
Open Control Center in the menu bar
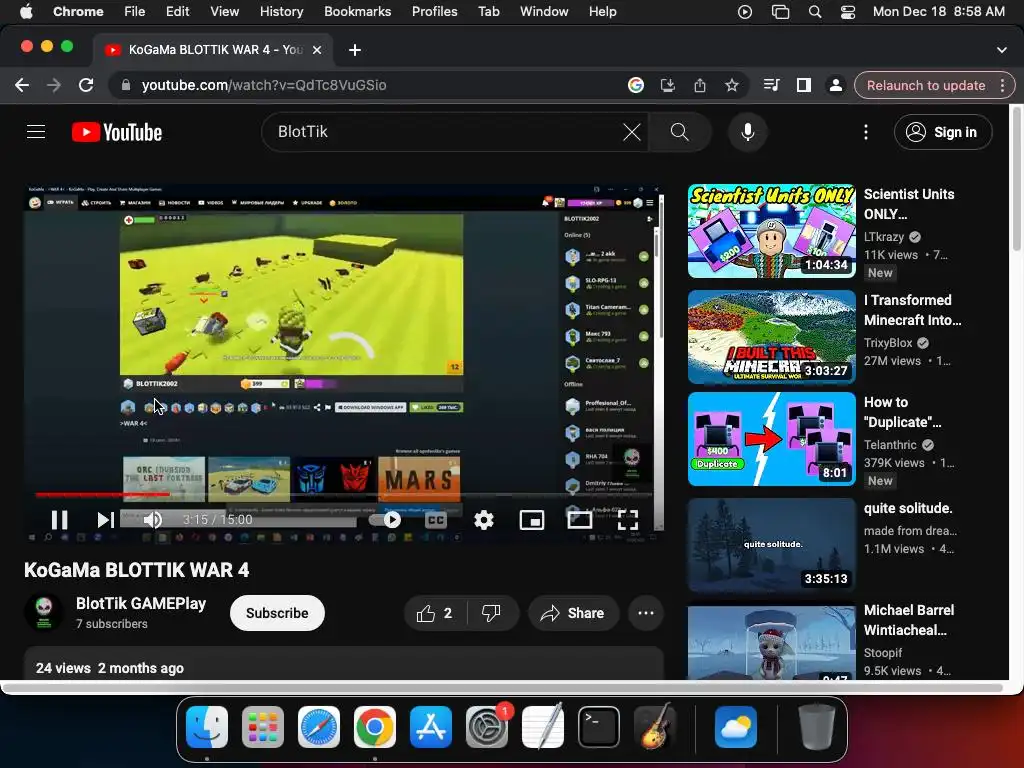point(847,12)
